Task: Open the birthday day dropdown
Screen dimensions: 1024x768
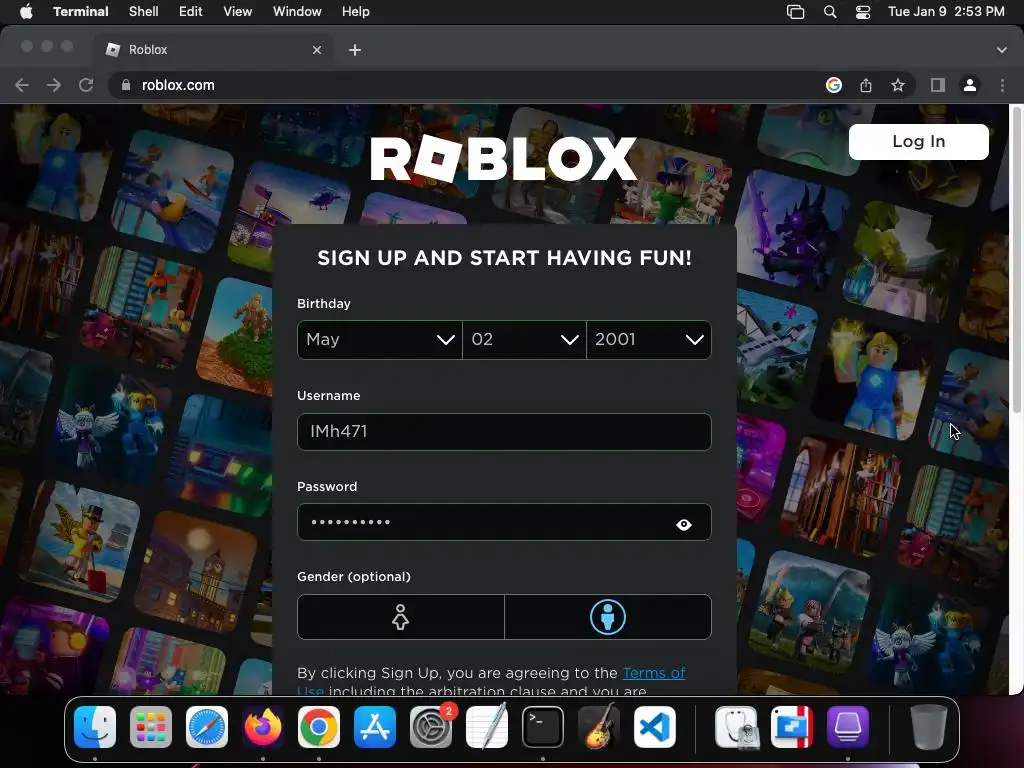Action: tap(524, 340)
